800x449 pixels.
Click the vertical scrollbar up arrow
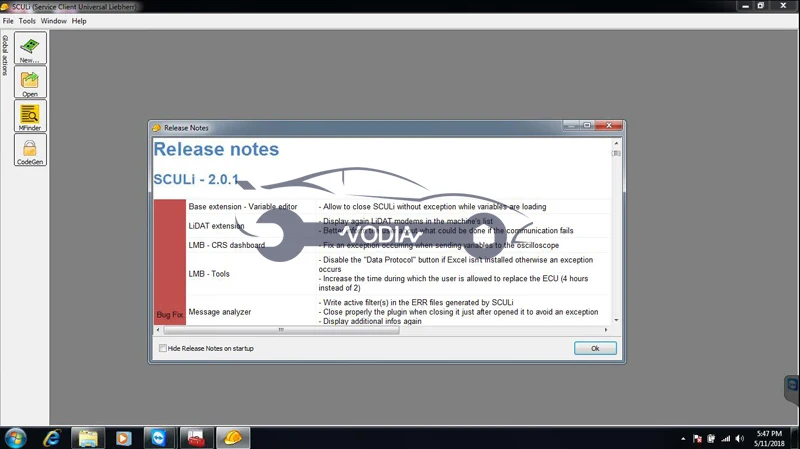coord(616,143)
